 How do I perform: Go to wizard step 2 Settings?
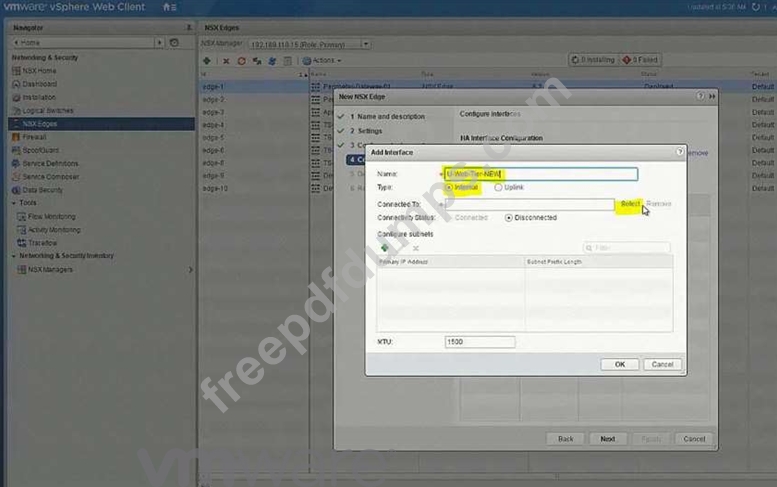366,131
